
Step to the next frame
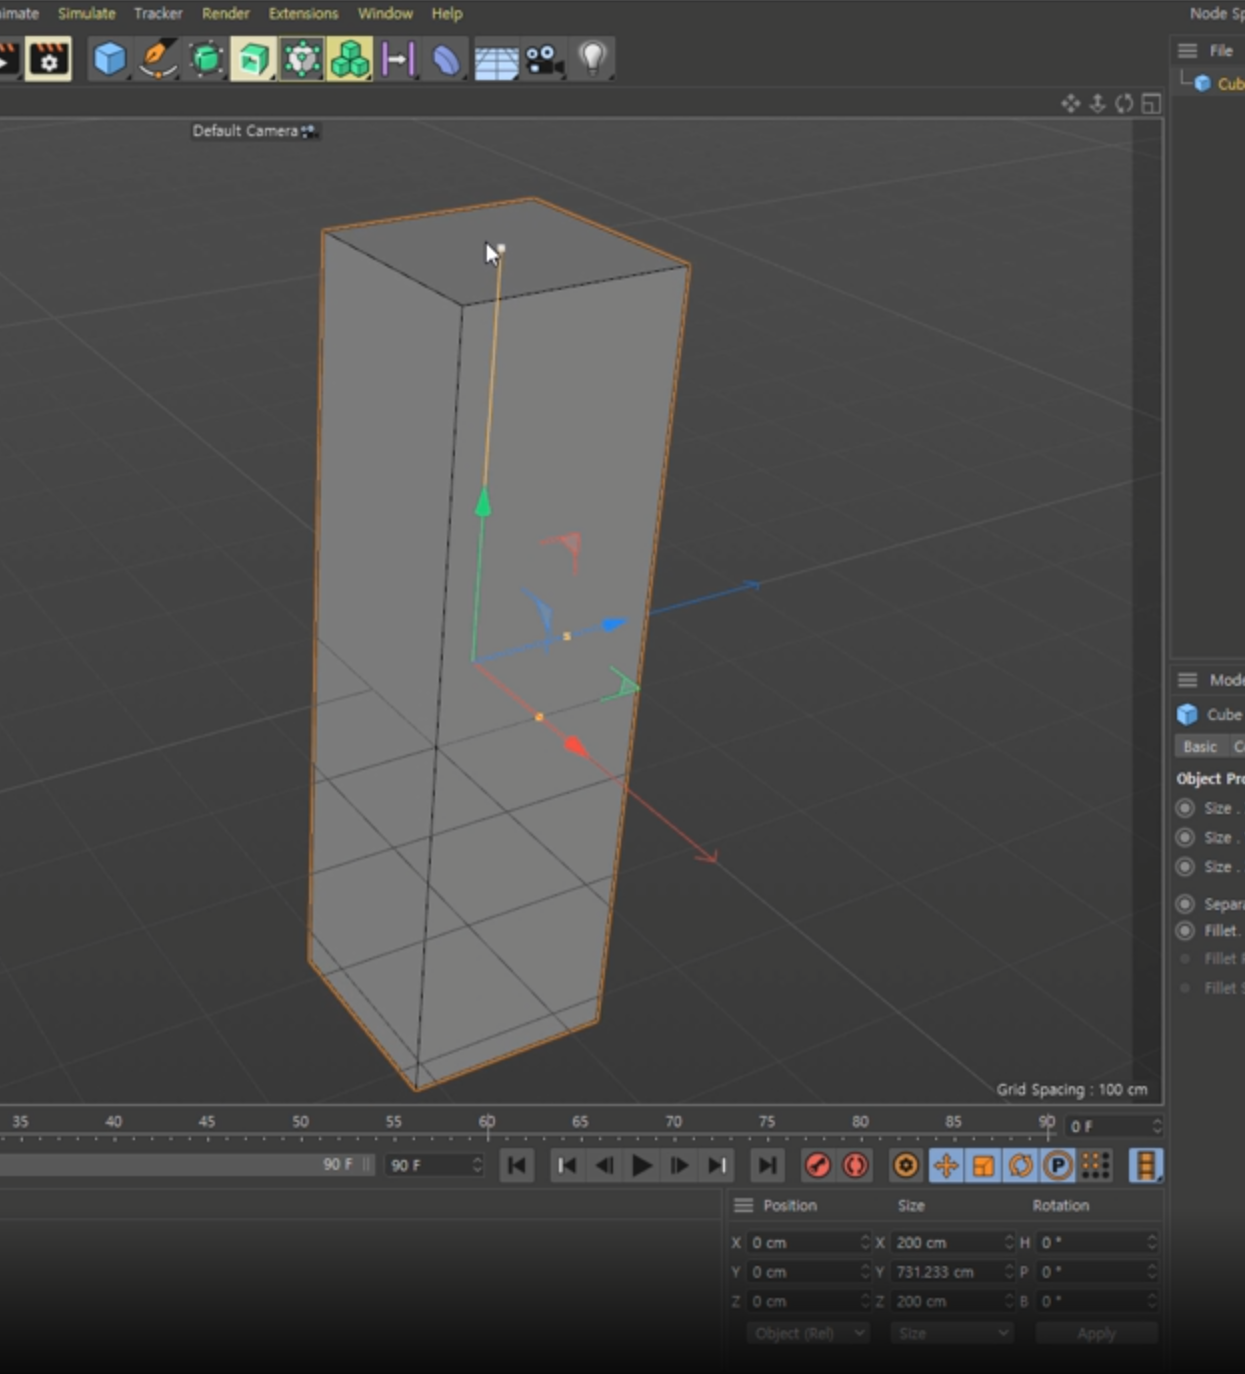pos(679,1166)
